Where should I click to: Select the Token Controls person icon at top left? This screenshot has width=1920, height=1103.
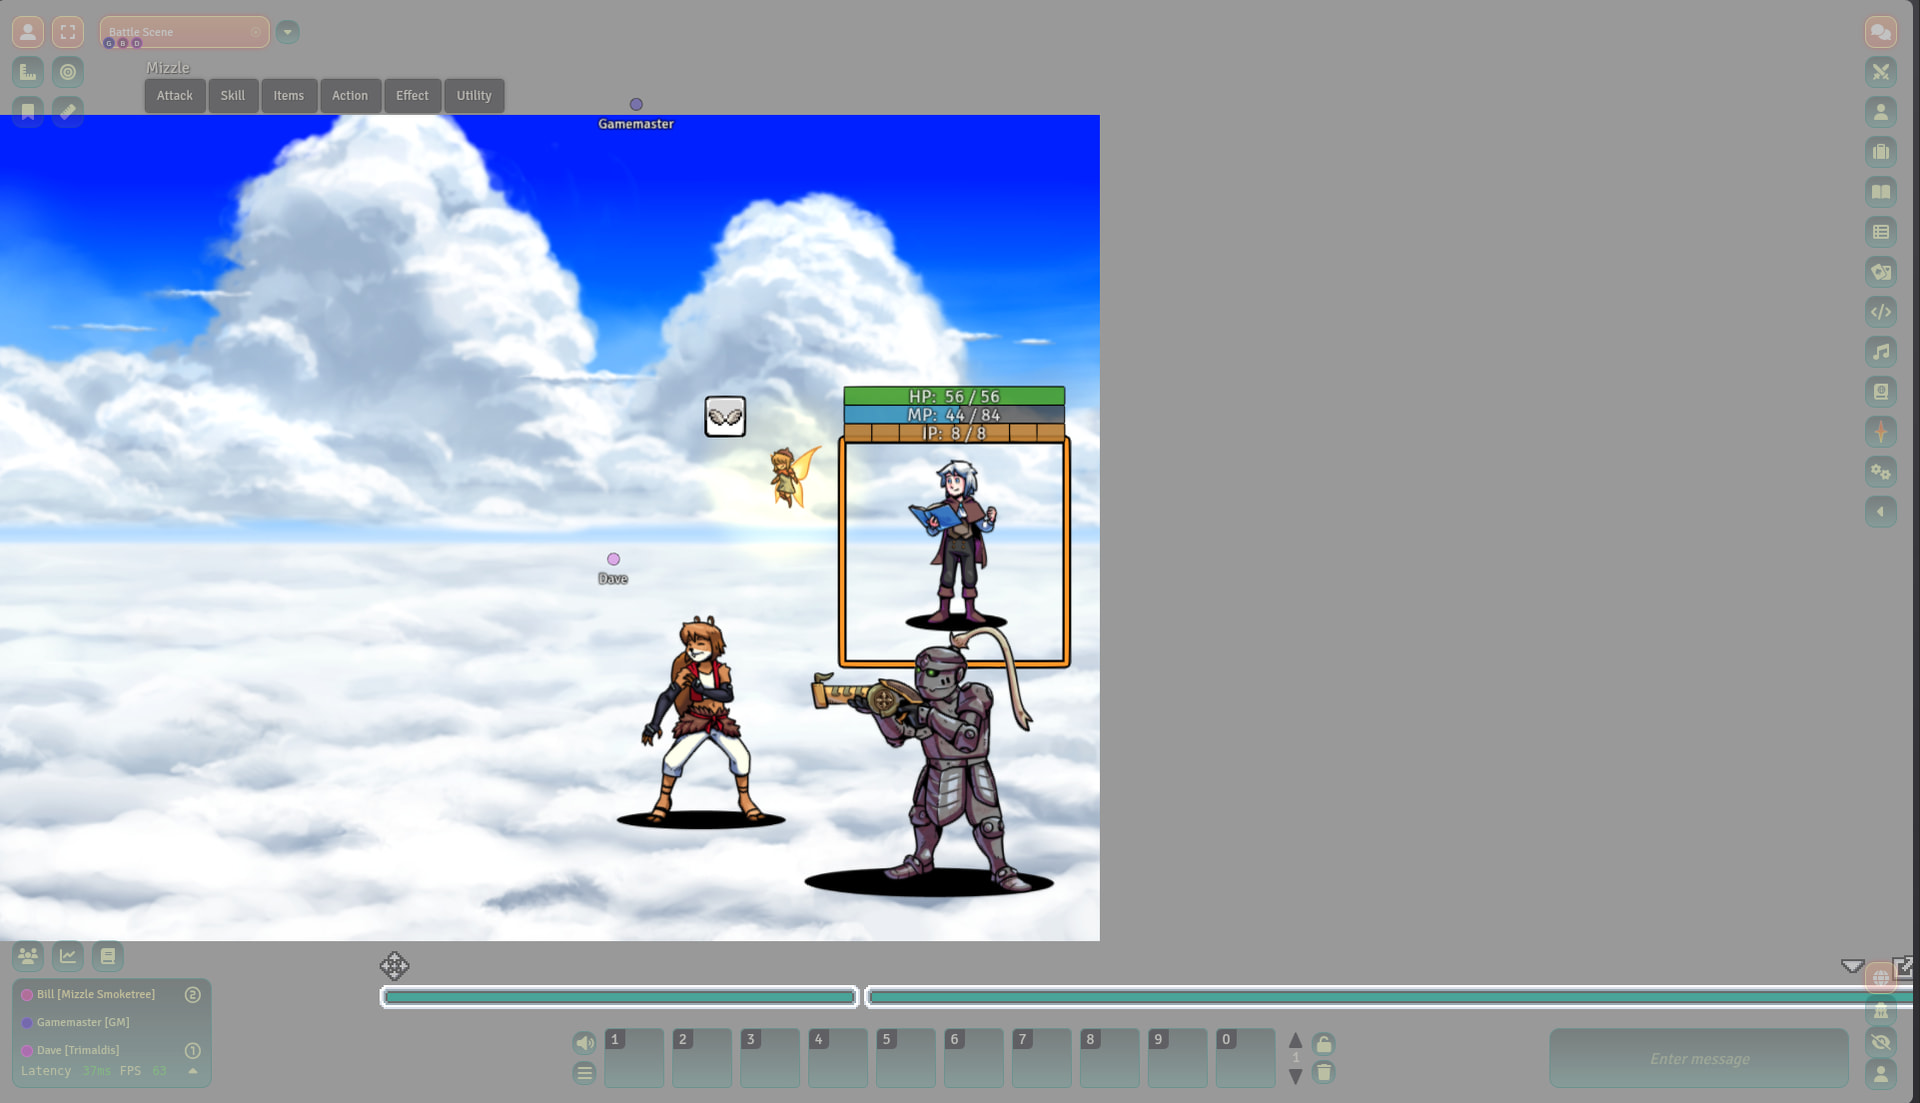coord(28,32)
